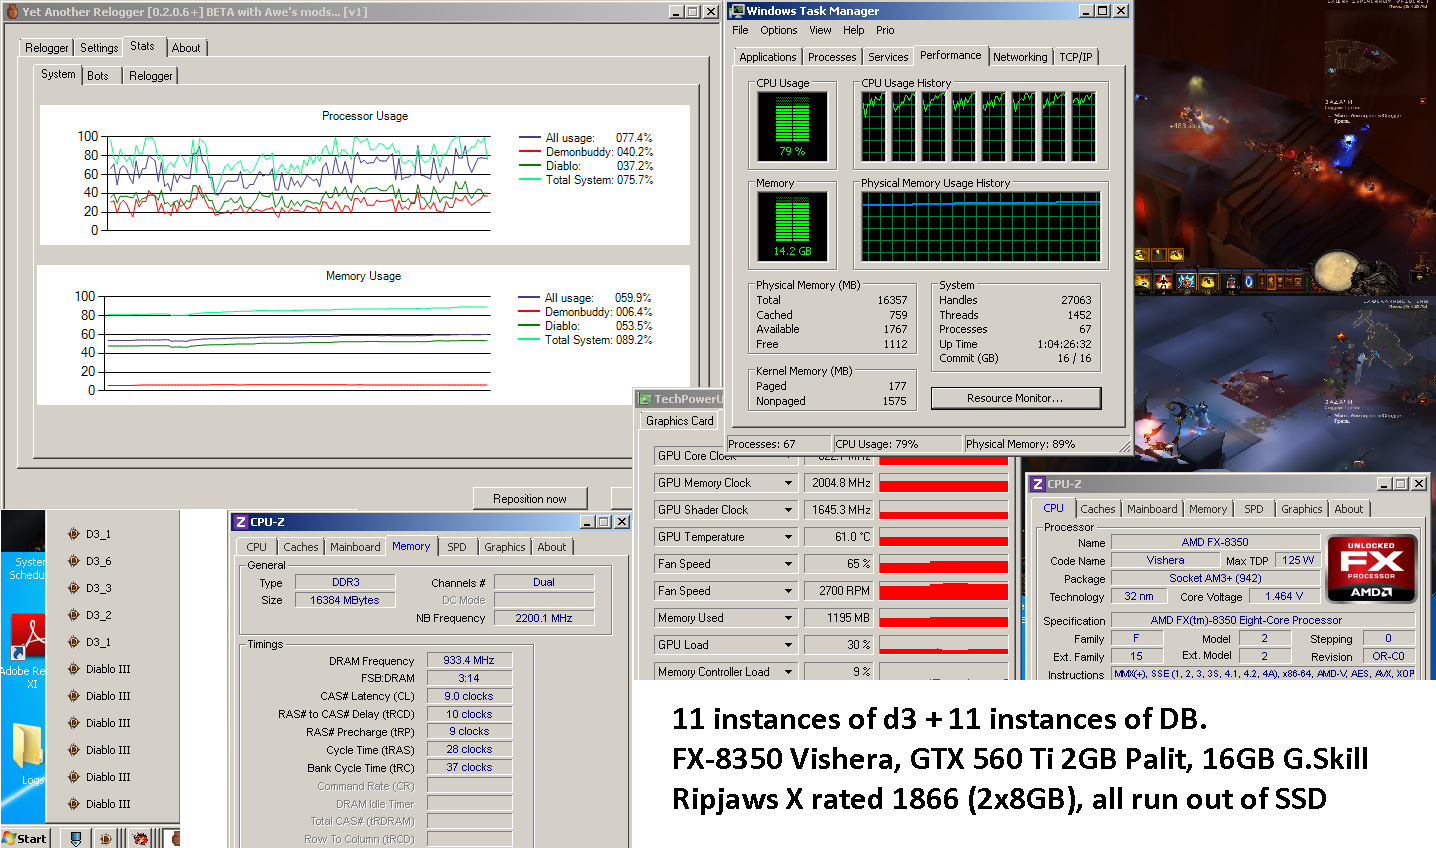Open Mainboard tab in CPU-Z Memory window
The height and width of the screenshot is (848, 1436).
pos(355,547)
